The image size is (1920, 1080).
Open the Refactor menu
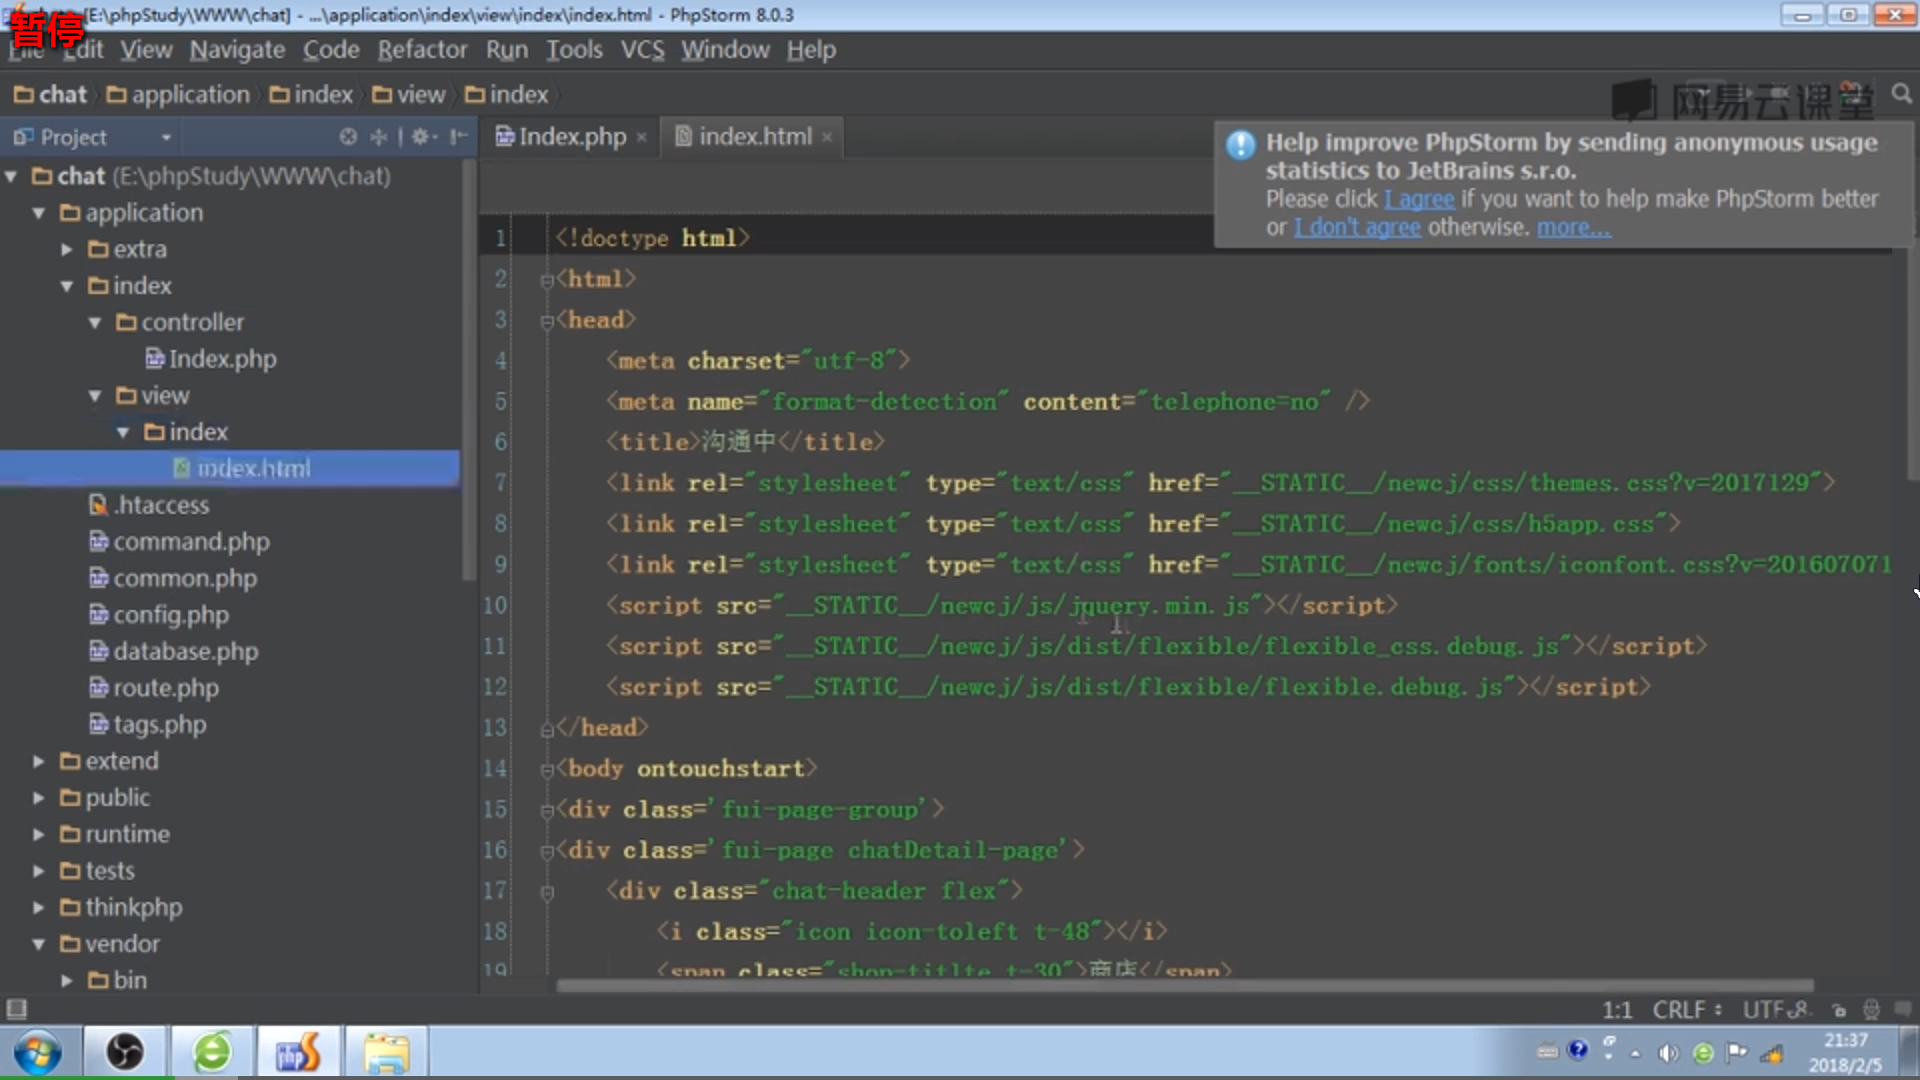point(422,50)
